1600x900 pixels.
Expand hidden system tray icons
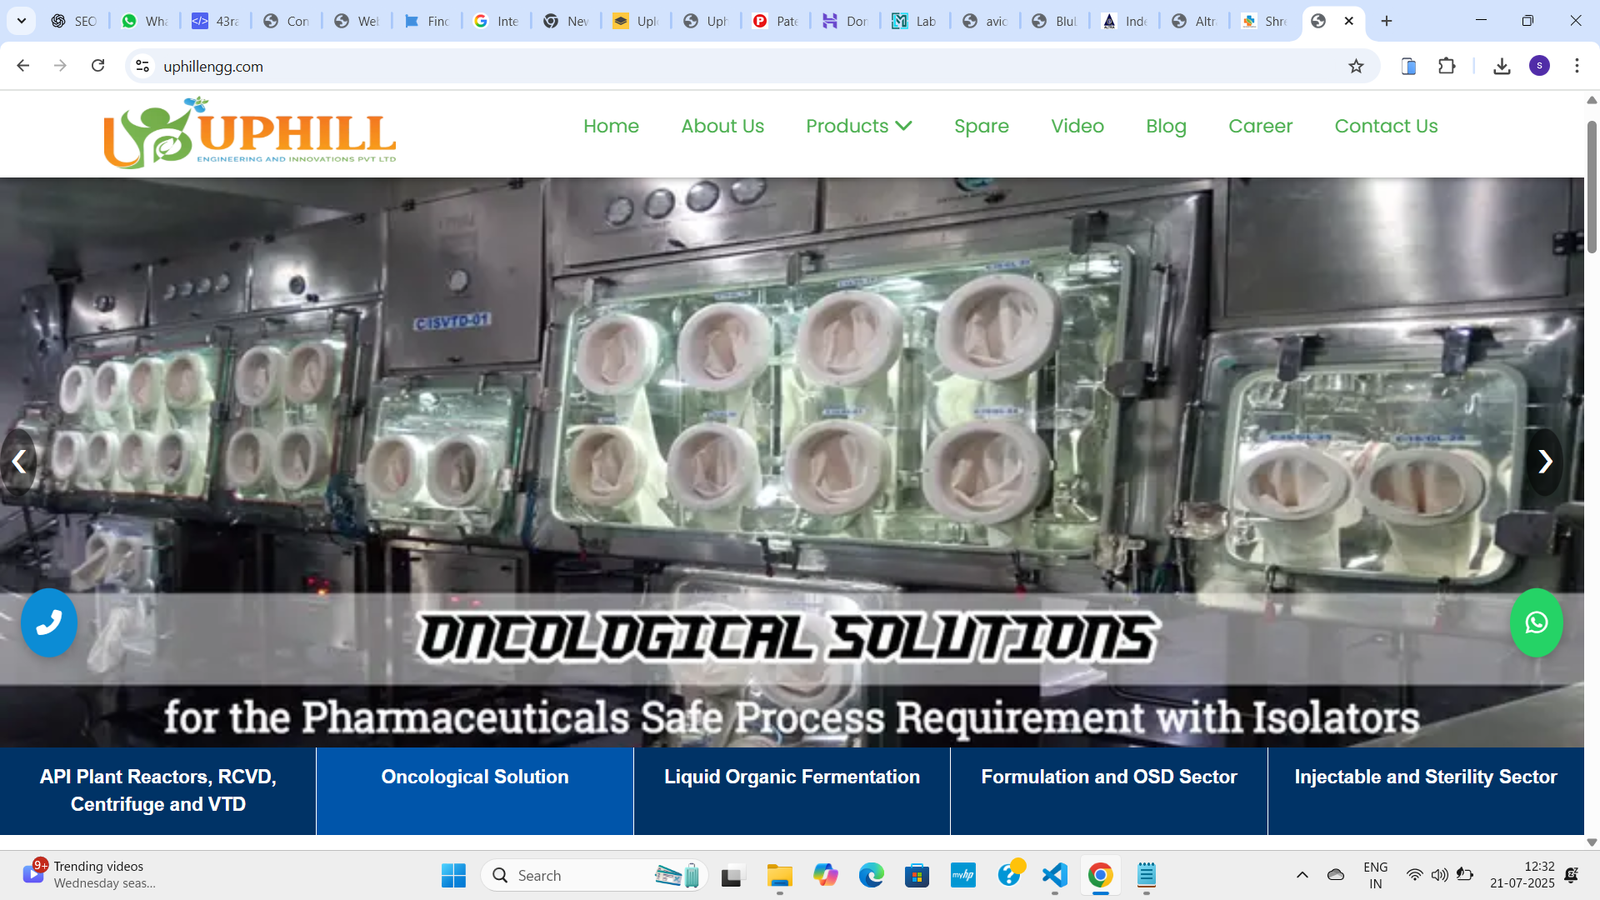[x=1302, y=876]
